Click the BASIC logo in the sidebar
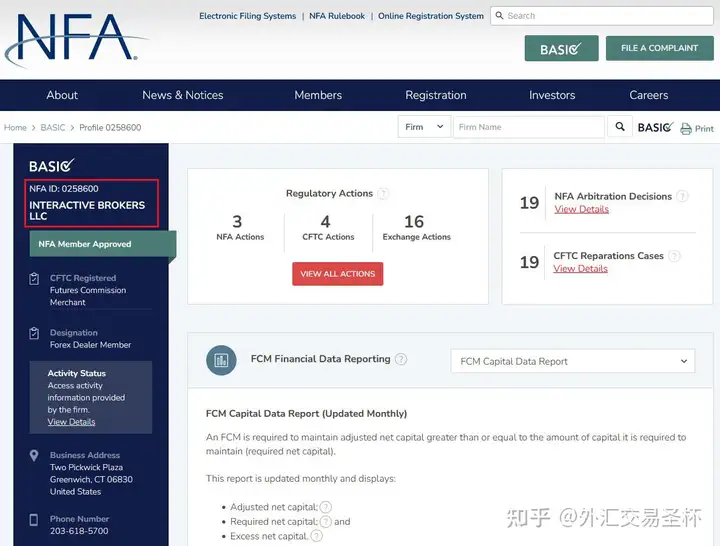The width and height of the screenshot is (720, 546). click(51, 165)
